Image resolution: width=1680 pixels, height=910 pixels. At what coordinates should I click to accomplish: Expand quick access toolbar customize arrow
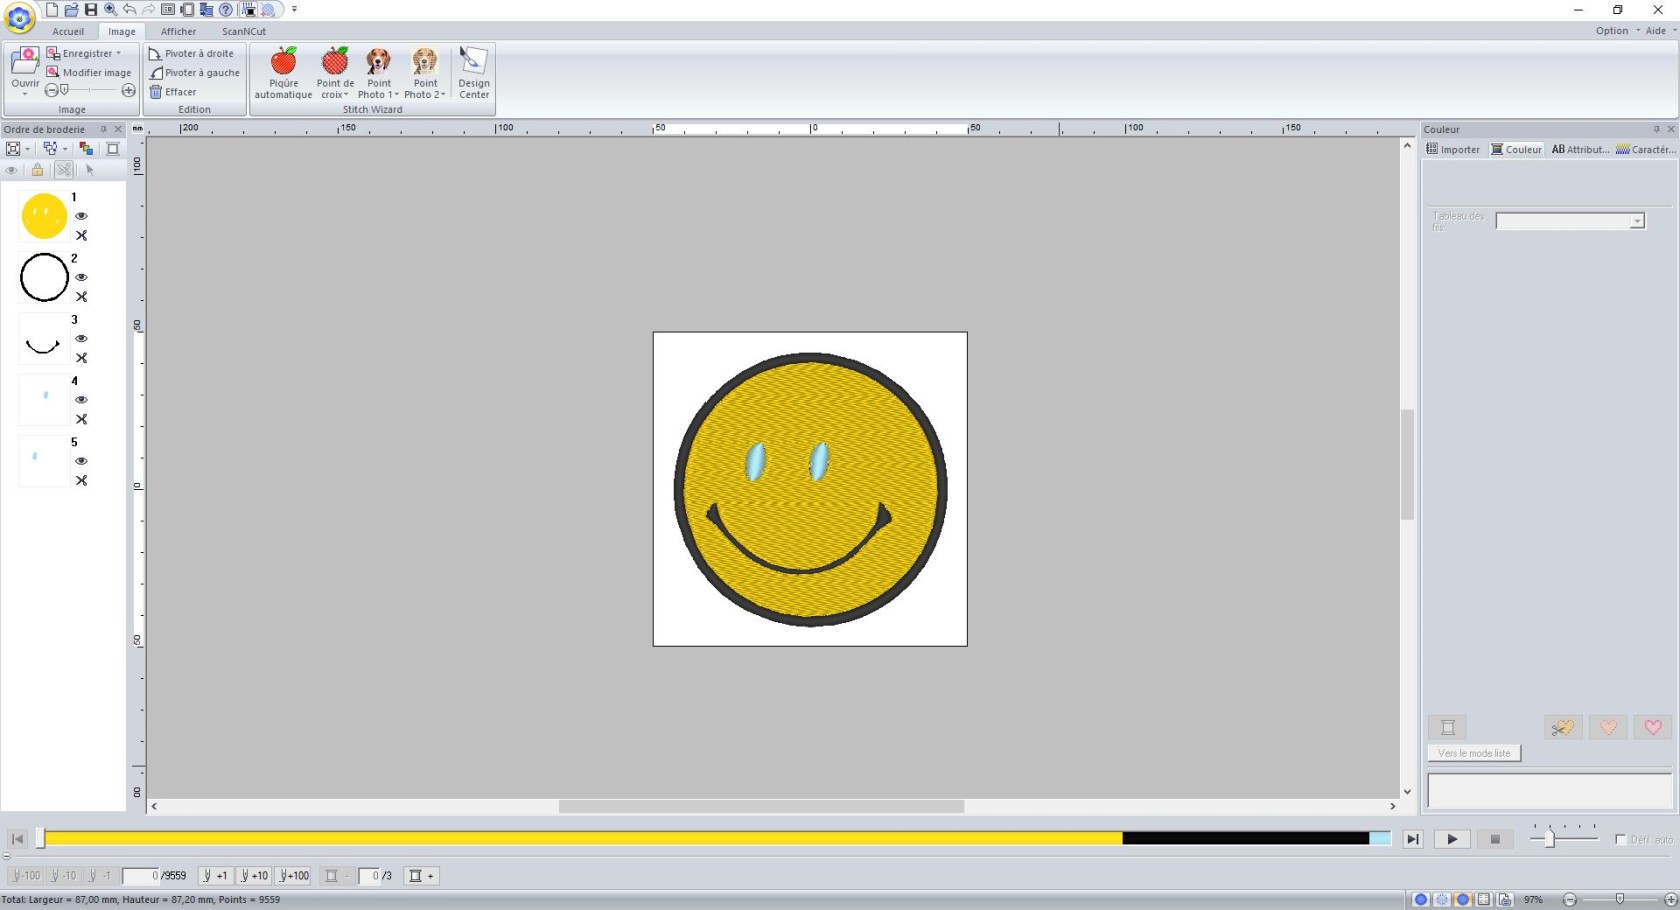pyautogui.click(x=294, y=9)
